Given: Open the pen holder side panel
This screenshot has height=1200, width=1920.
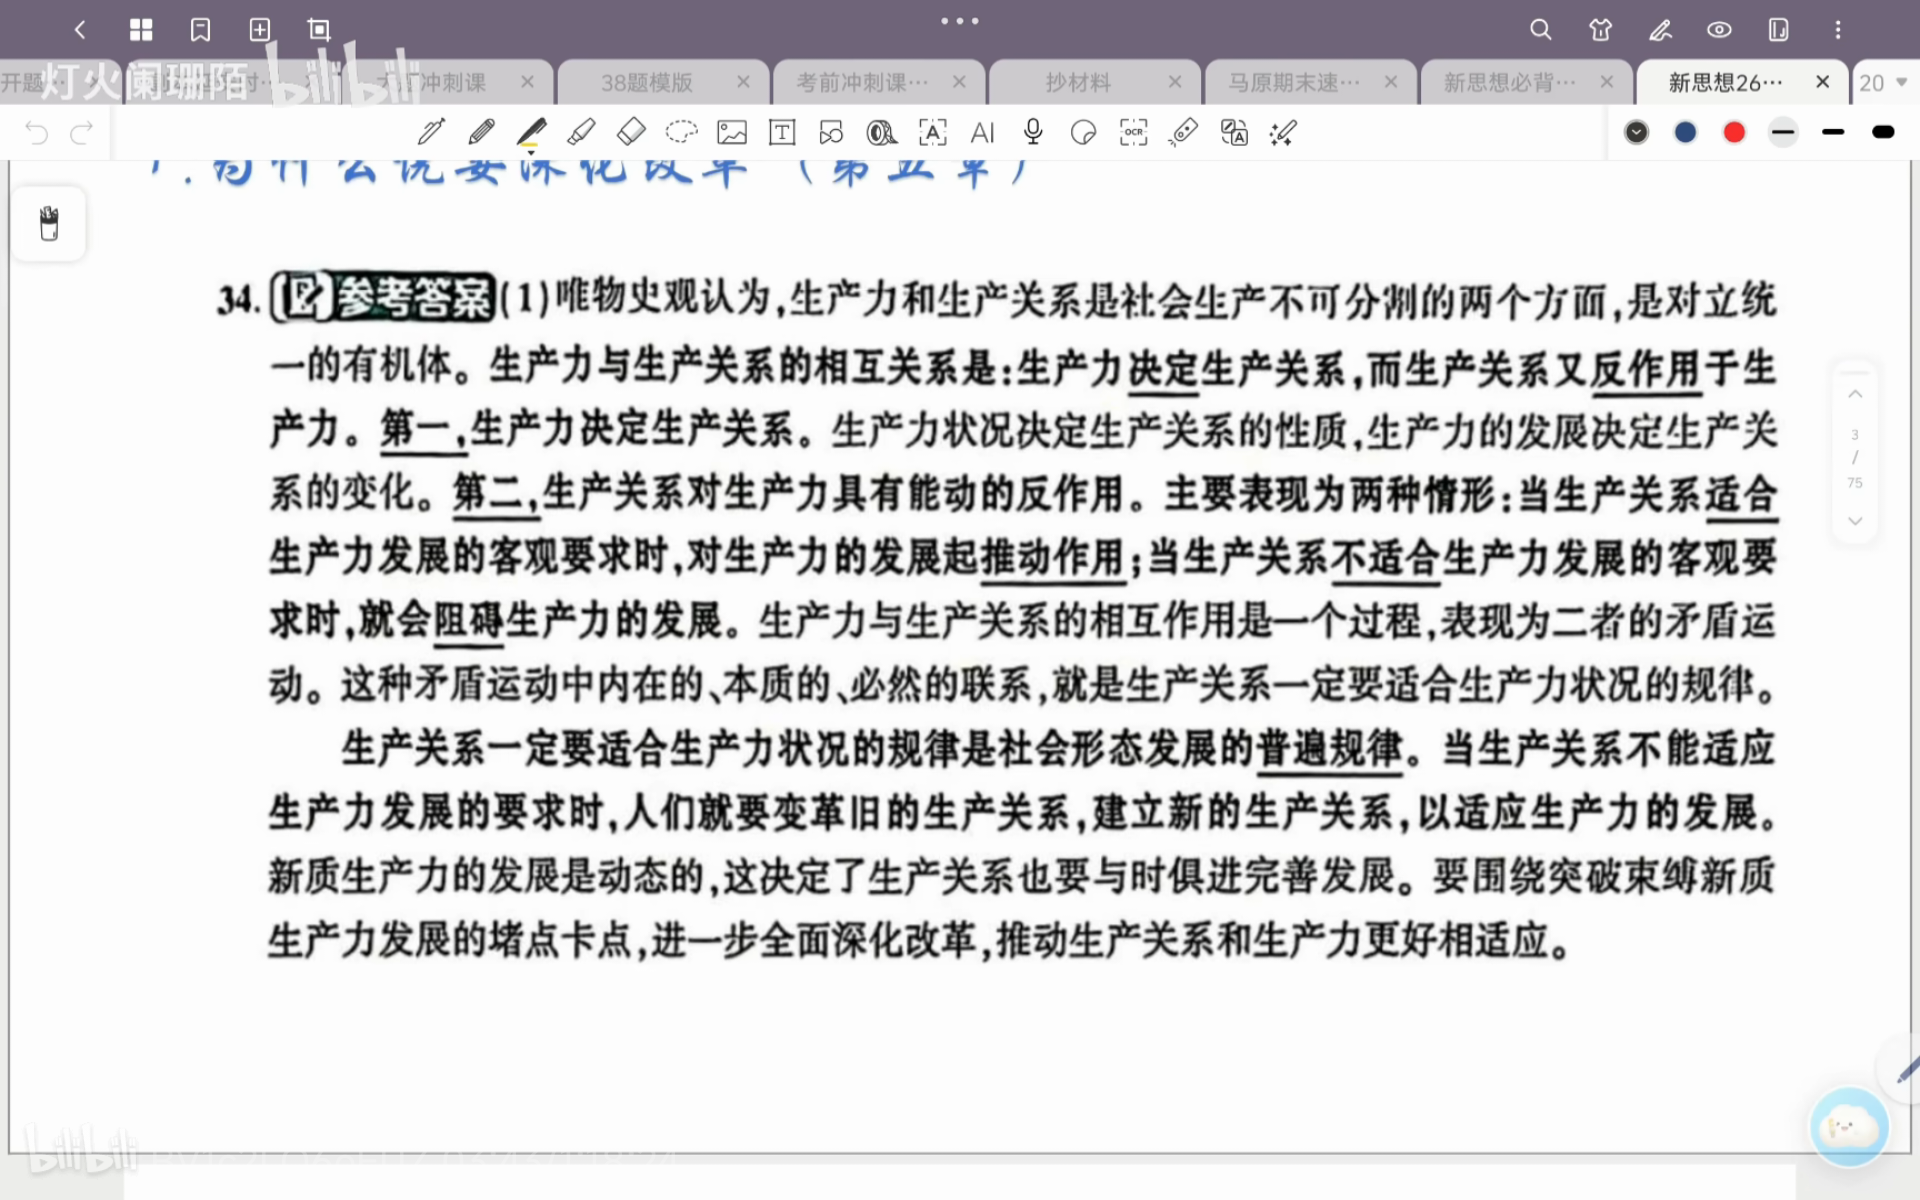Looking at the screenshot, I should pyautogui.click(x=49, y=223).
